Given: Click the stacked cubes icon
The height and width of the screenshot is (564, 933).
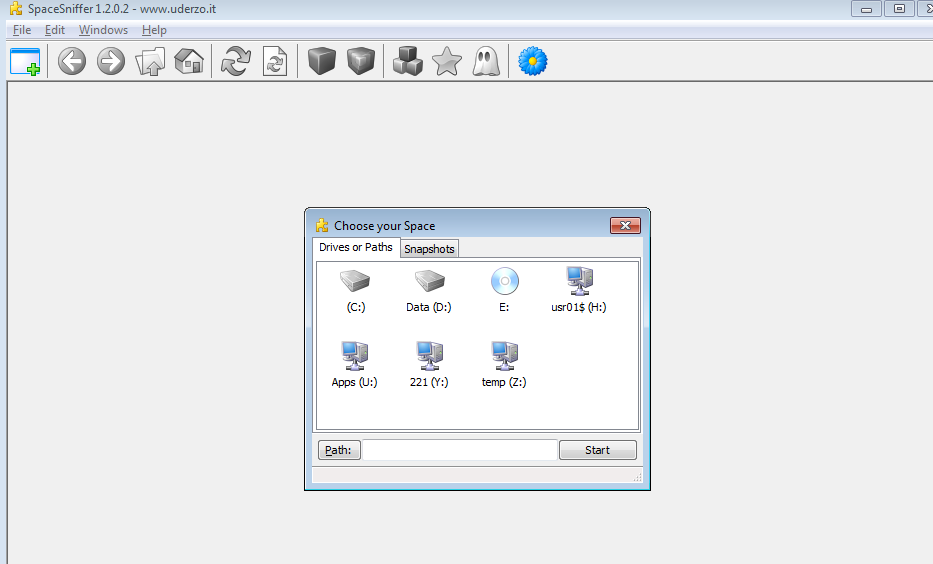Looking at the screenshot, I should [407, 62].
